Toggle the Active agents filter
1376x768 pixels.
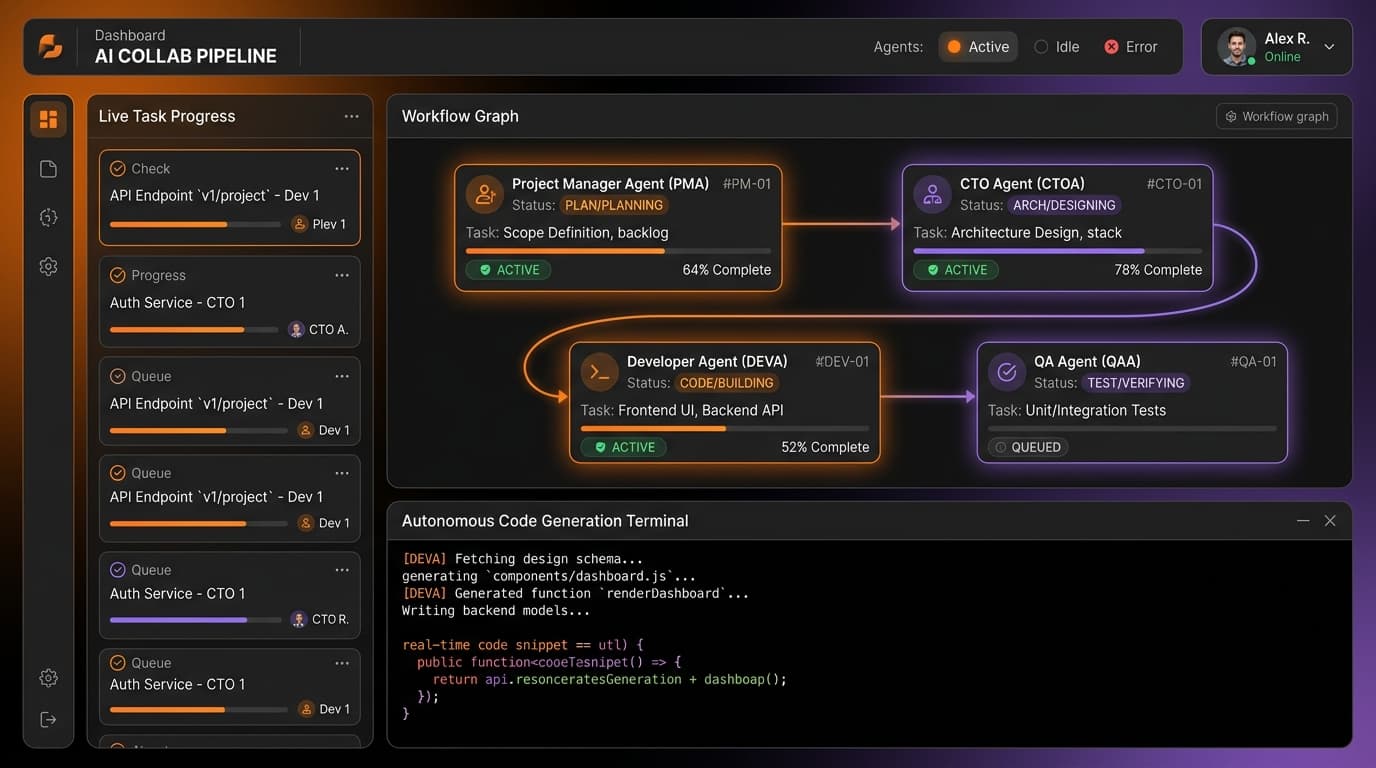[978, 47]
